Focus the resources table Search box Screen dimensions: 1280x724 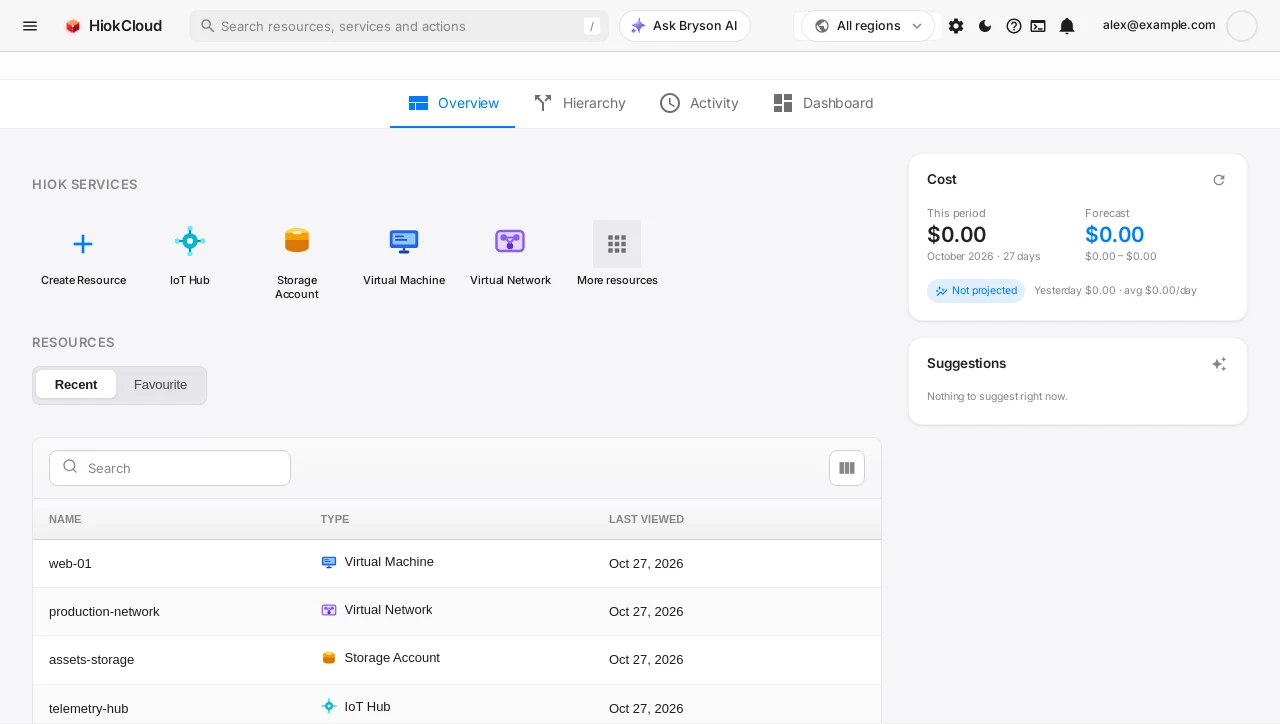click(170, 468)
